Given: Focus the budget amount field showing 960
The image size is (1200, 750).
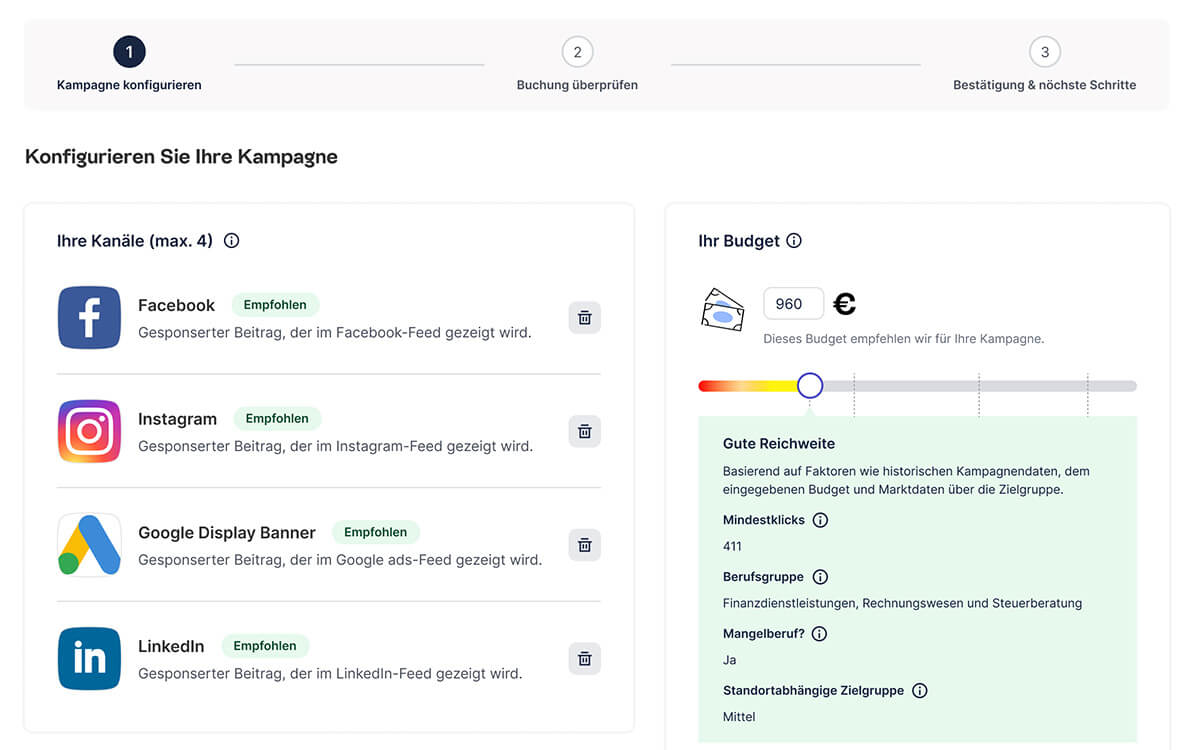Looking at the screenshot, I should (x=793, y=304).
